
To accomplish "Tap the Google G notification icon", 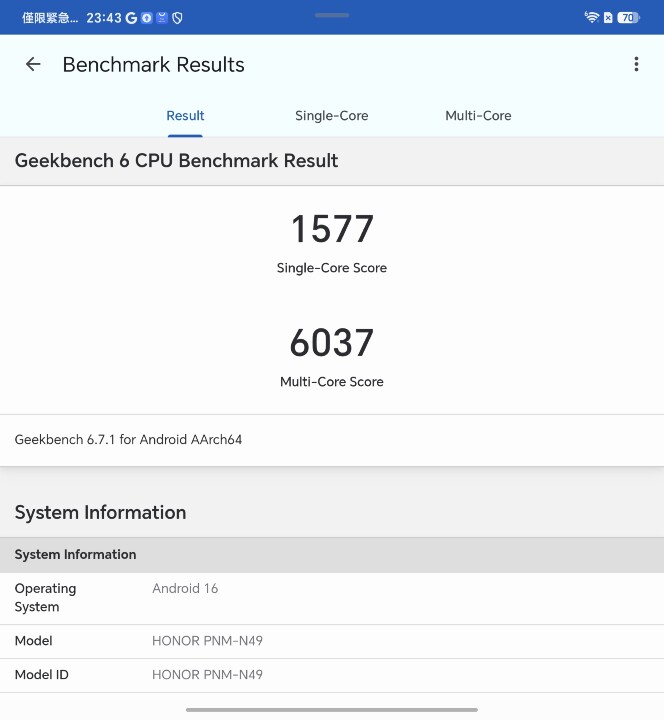I will pyautogui.click(x=131, y=18).
